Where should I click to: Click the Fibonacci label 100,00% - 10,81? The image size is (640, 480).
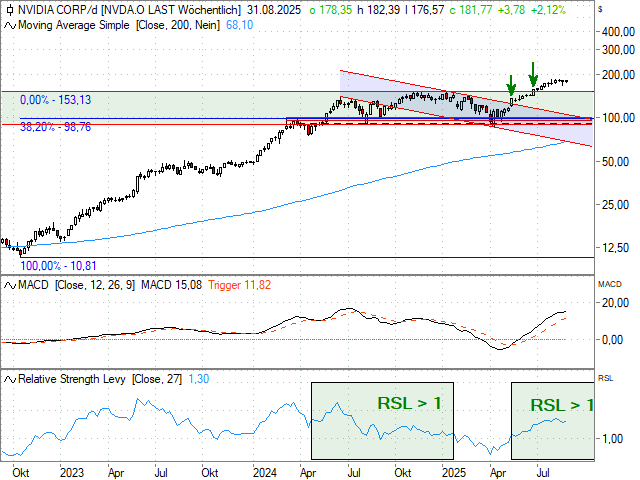(x=58, y=266)
